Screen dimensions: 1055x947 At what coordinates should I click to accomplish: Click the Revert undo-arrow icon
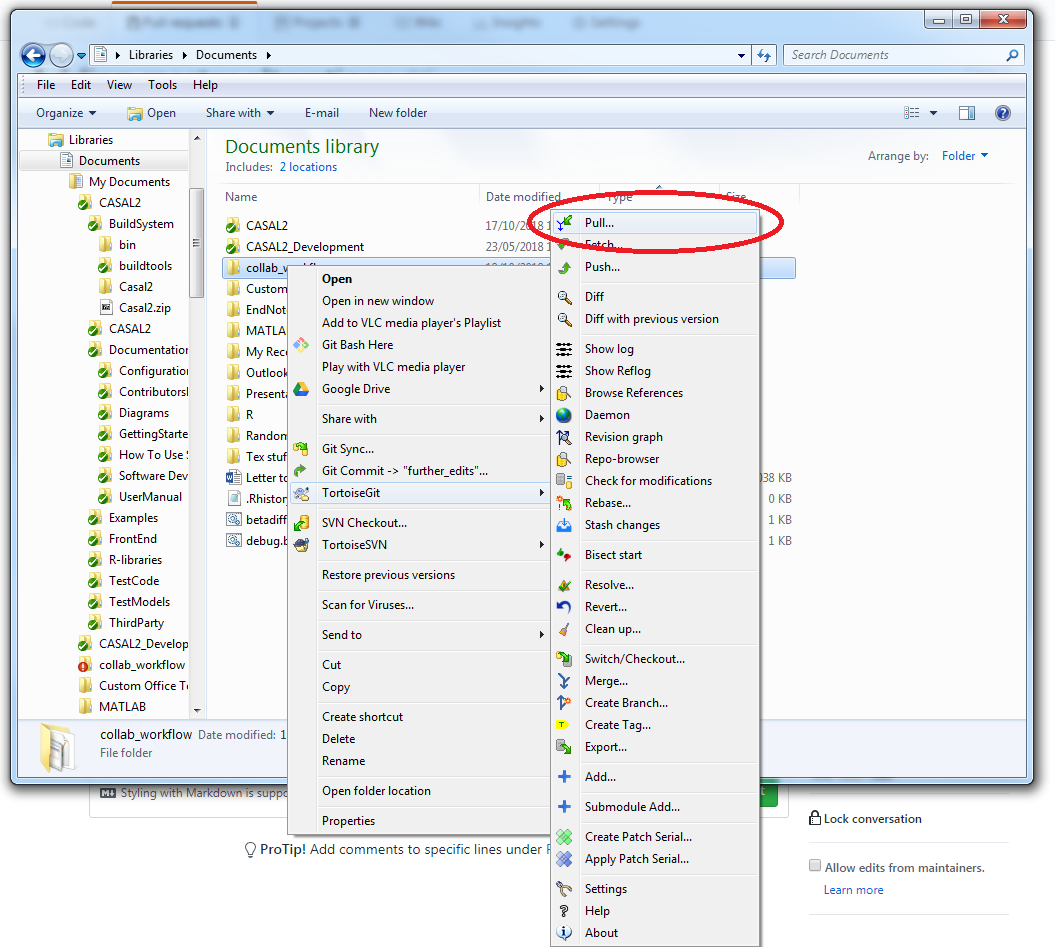565,607
